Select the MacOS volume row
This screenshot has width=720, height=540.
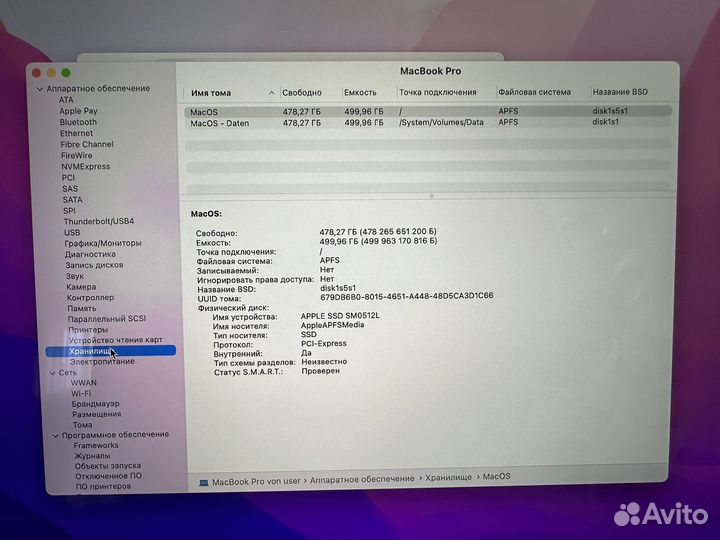click(x=428, y=112)
